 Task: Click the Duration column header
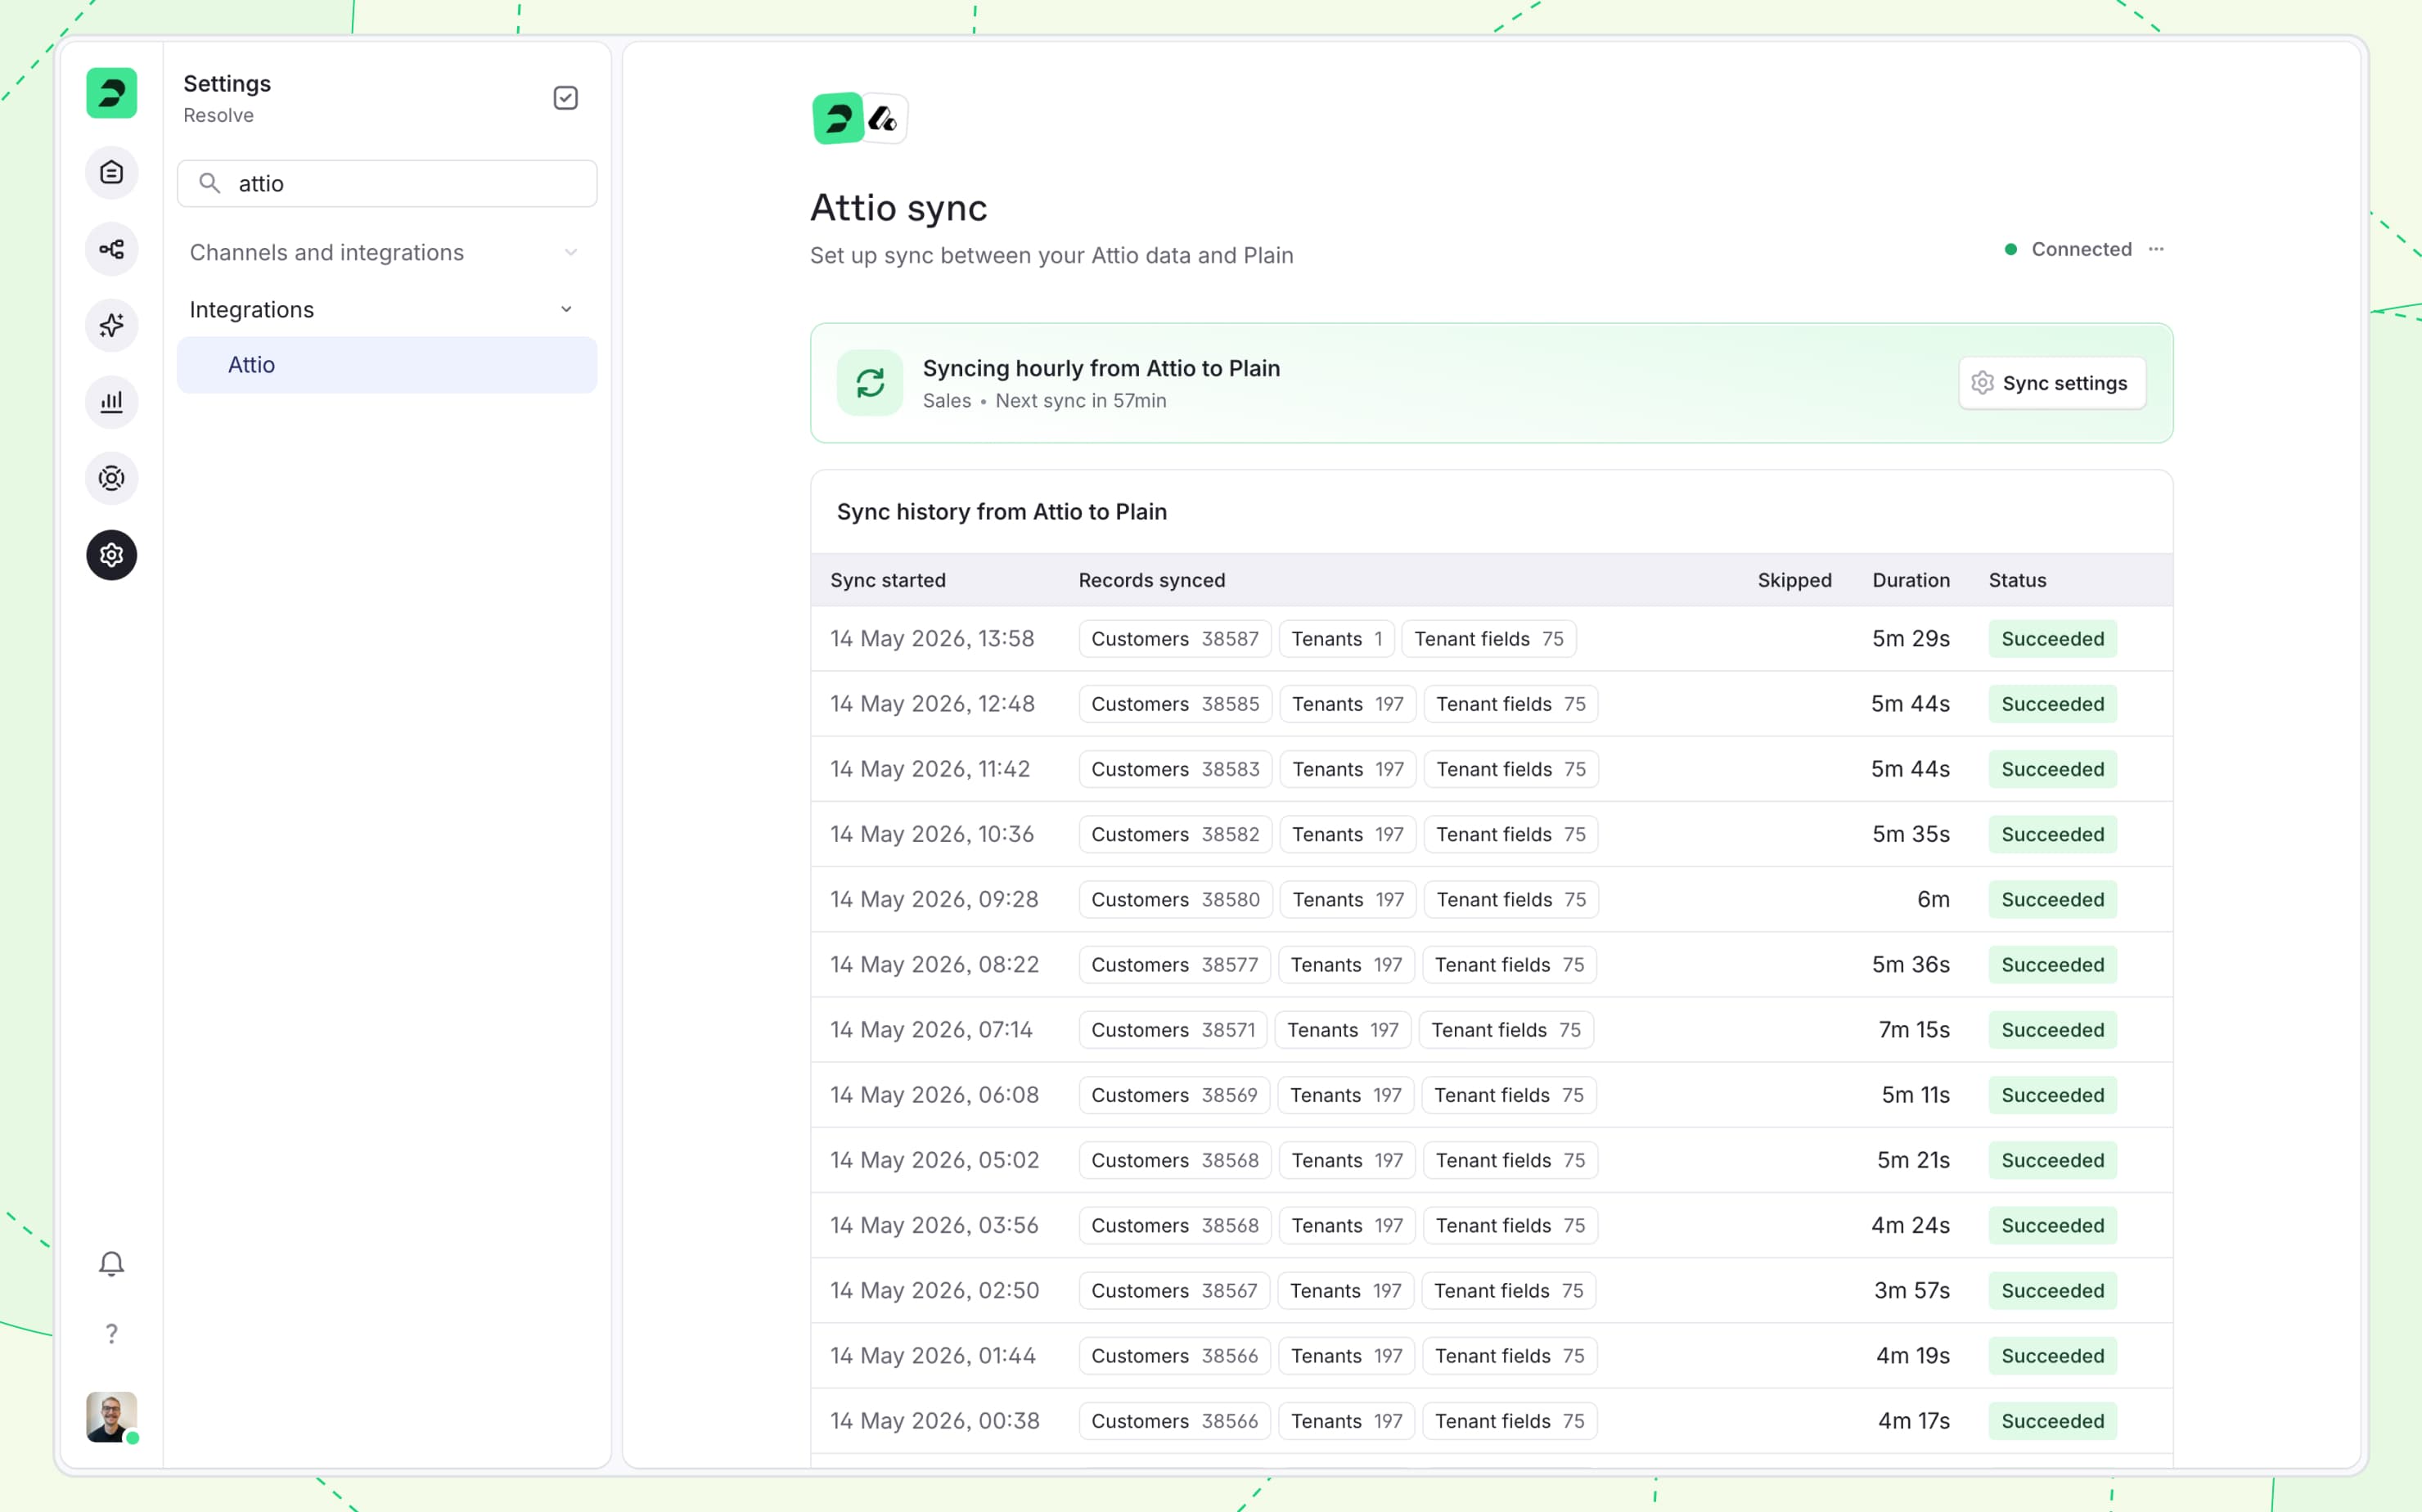1911,580
